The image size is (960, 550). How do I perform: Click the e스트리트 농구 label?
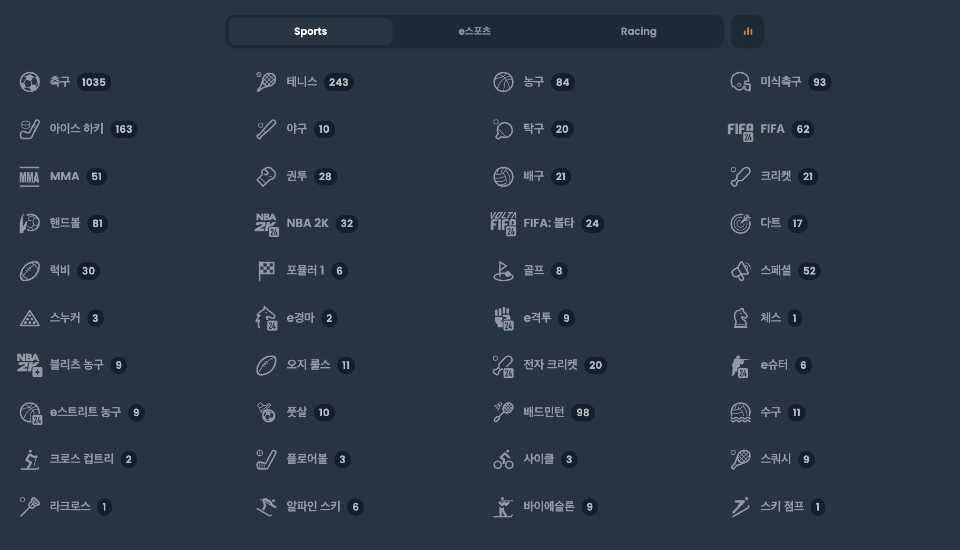click(x=85, y=412)
